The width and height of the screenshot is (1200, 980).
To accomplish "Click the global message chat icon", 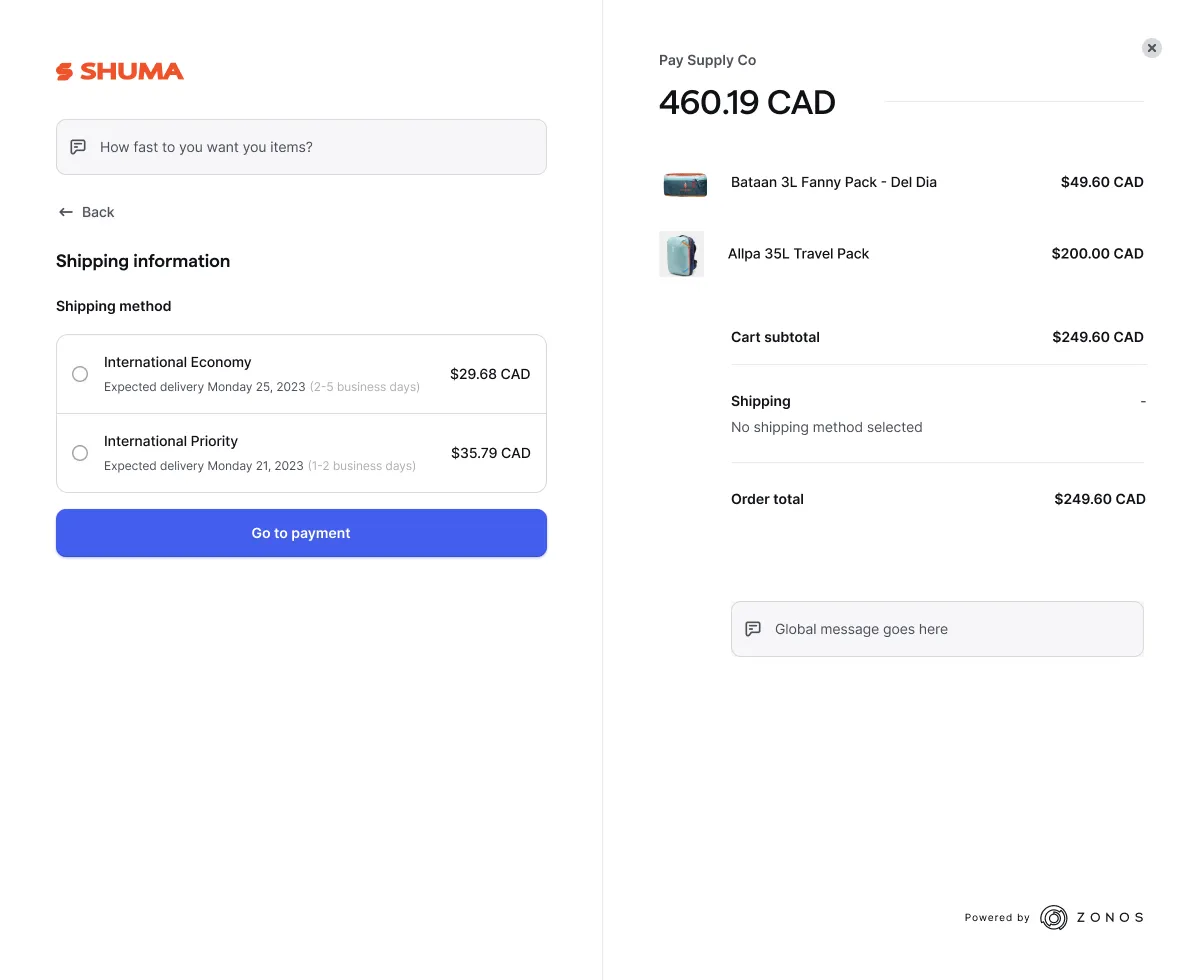I will pyautogui.click(x=753, y=629).
